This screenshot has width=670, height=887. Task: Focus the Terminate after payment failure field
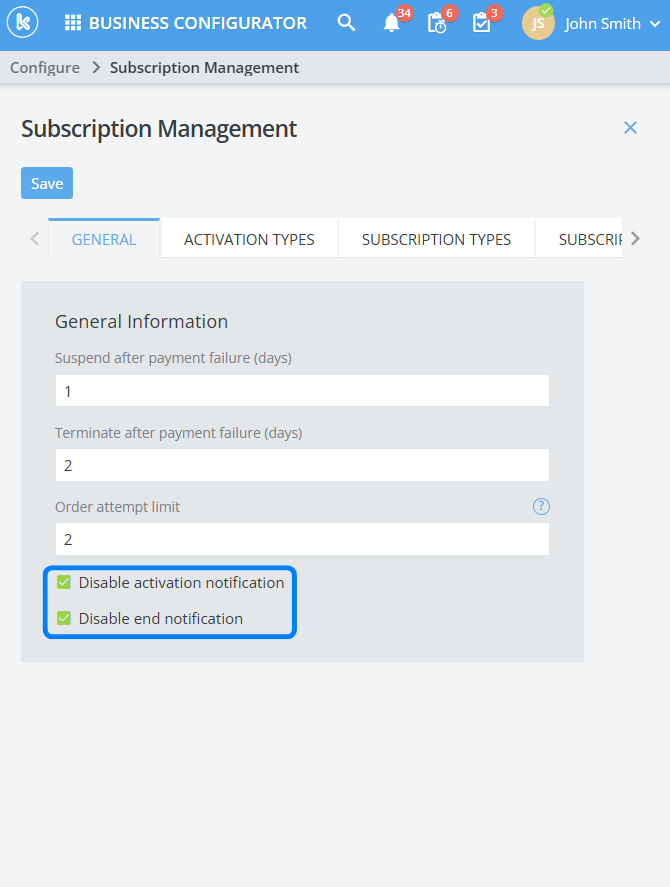click(x=302, y=465)
